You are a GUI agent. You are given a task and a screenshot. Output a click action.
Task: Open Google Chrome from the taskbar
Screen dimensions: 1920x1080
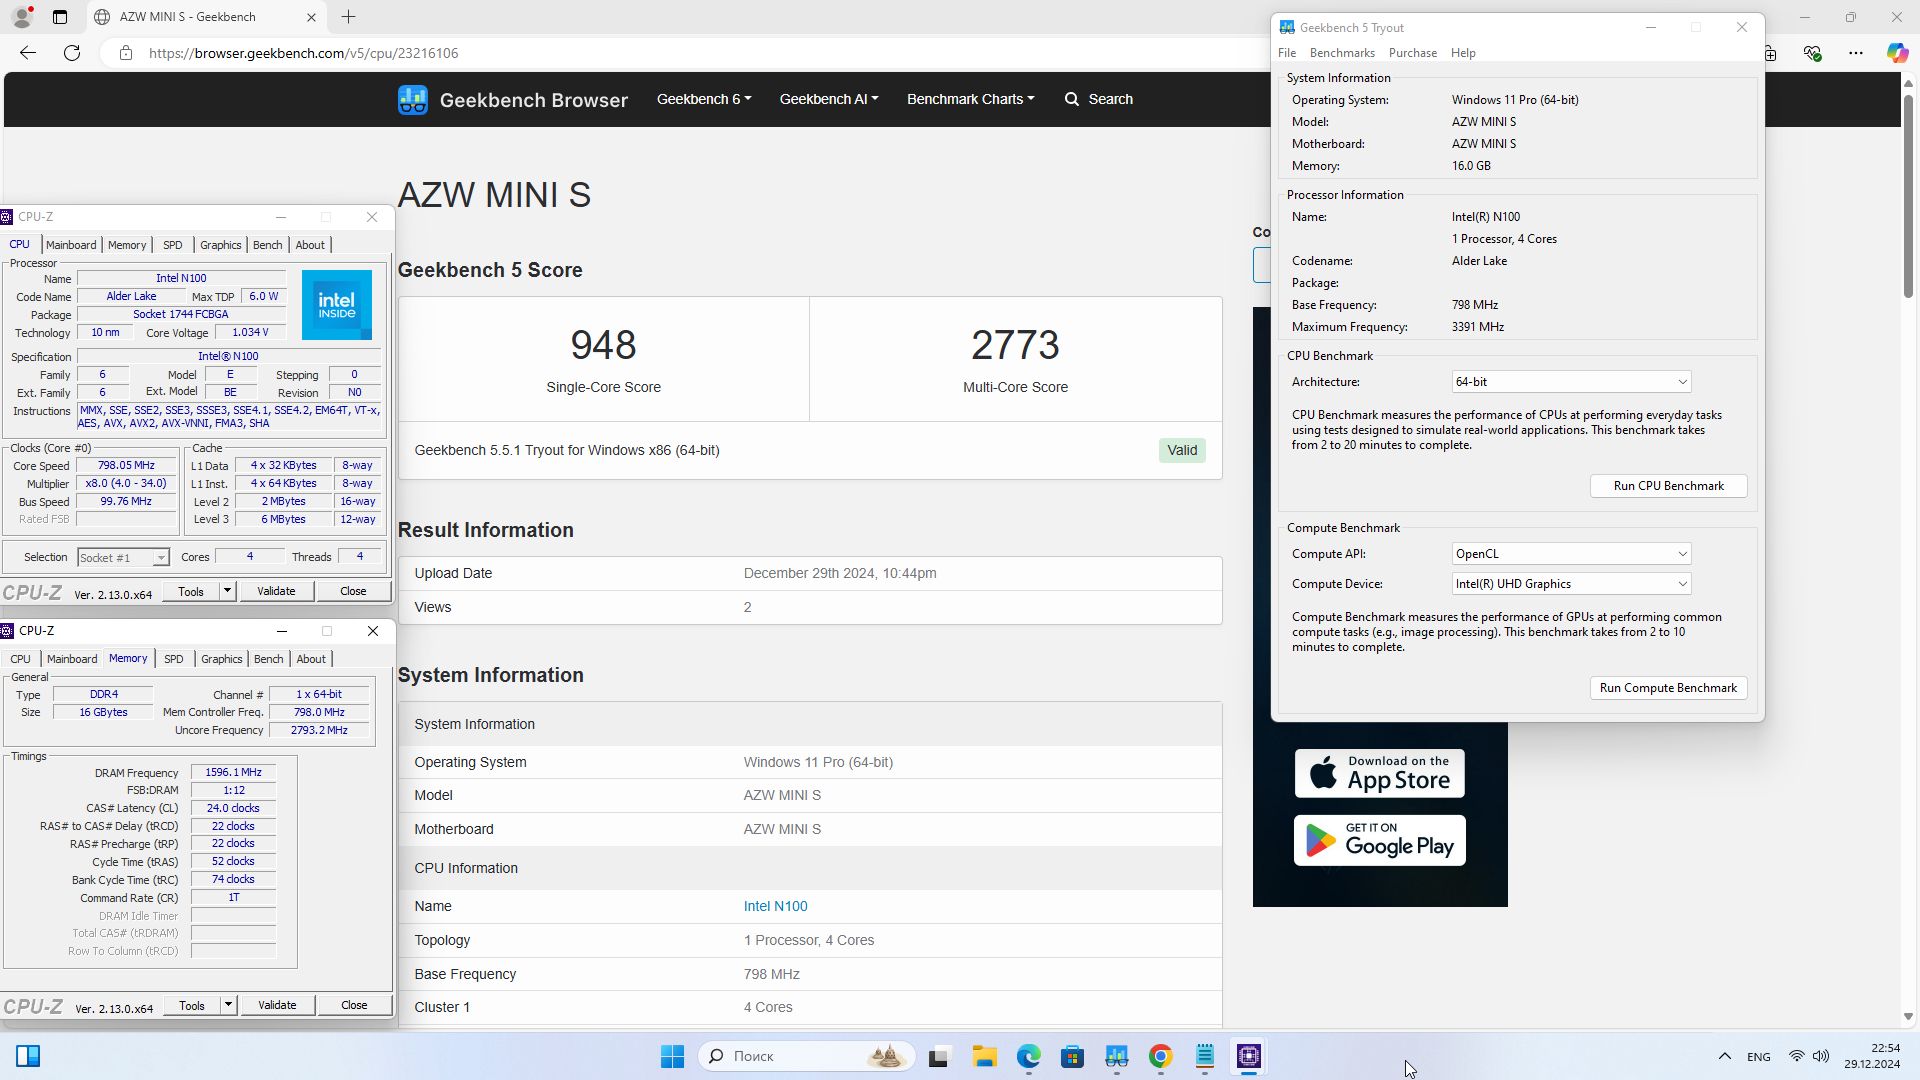(x=1160, y=1056)
